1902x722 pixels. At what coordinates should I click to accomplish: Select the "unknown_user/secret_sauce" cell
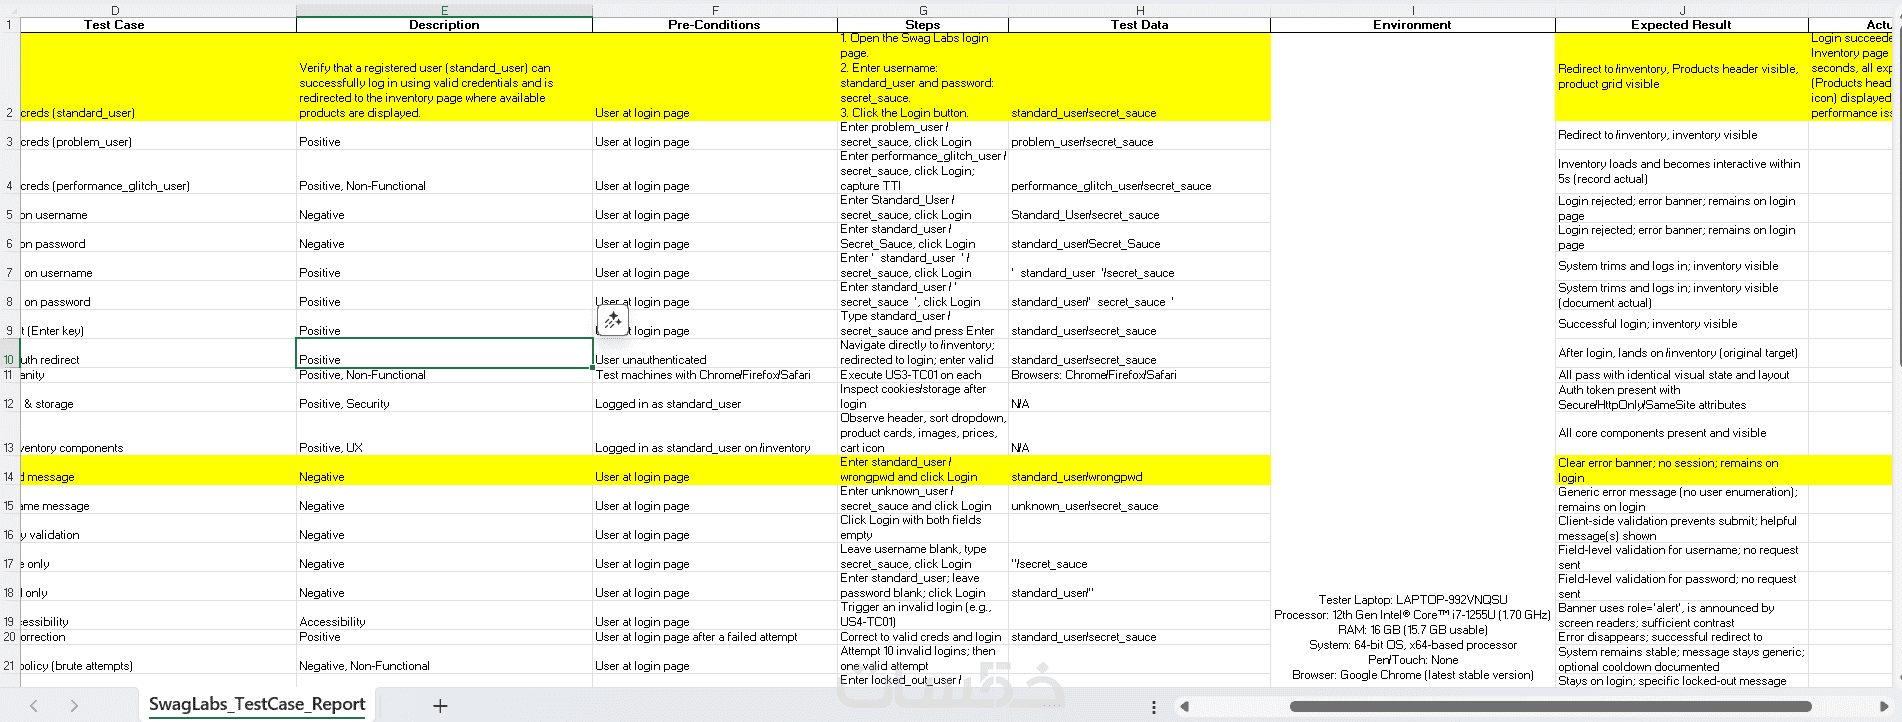coord(1140,499)
